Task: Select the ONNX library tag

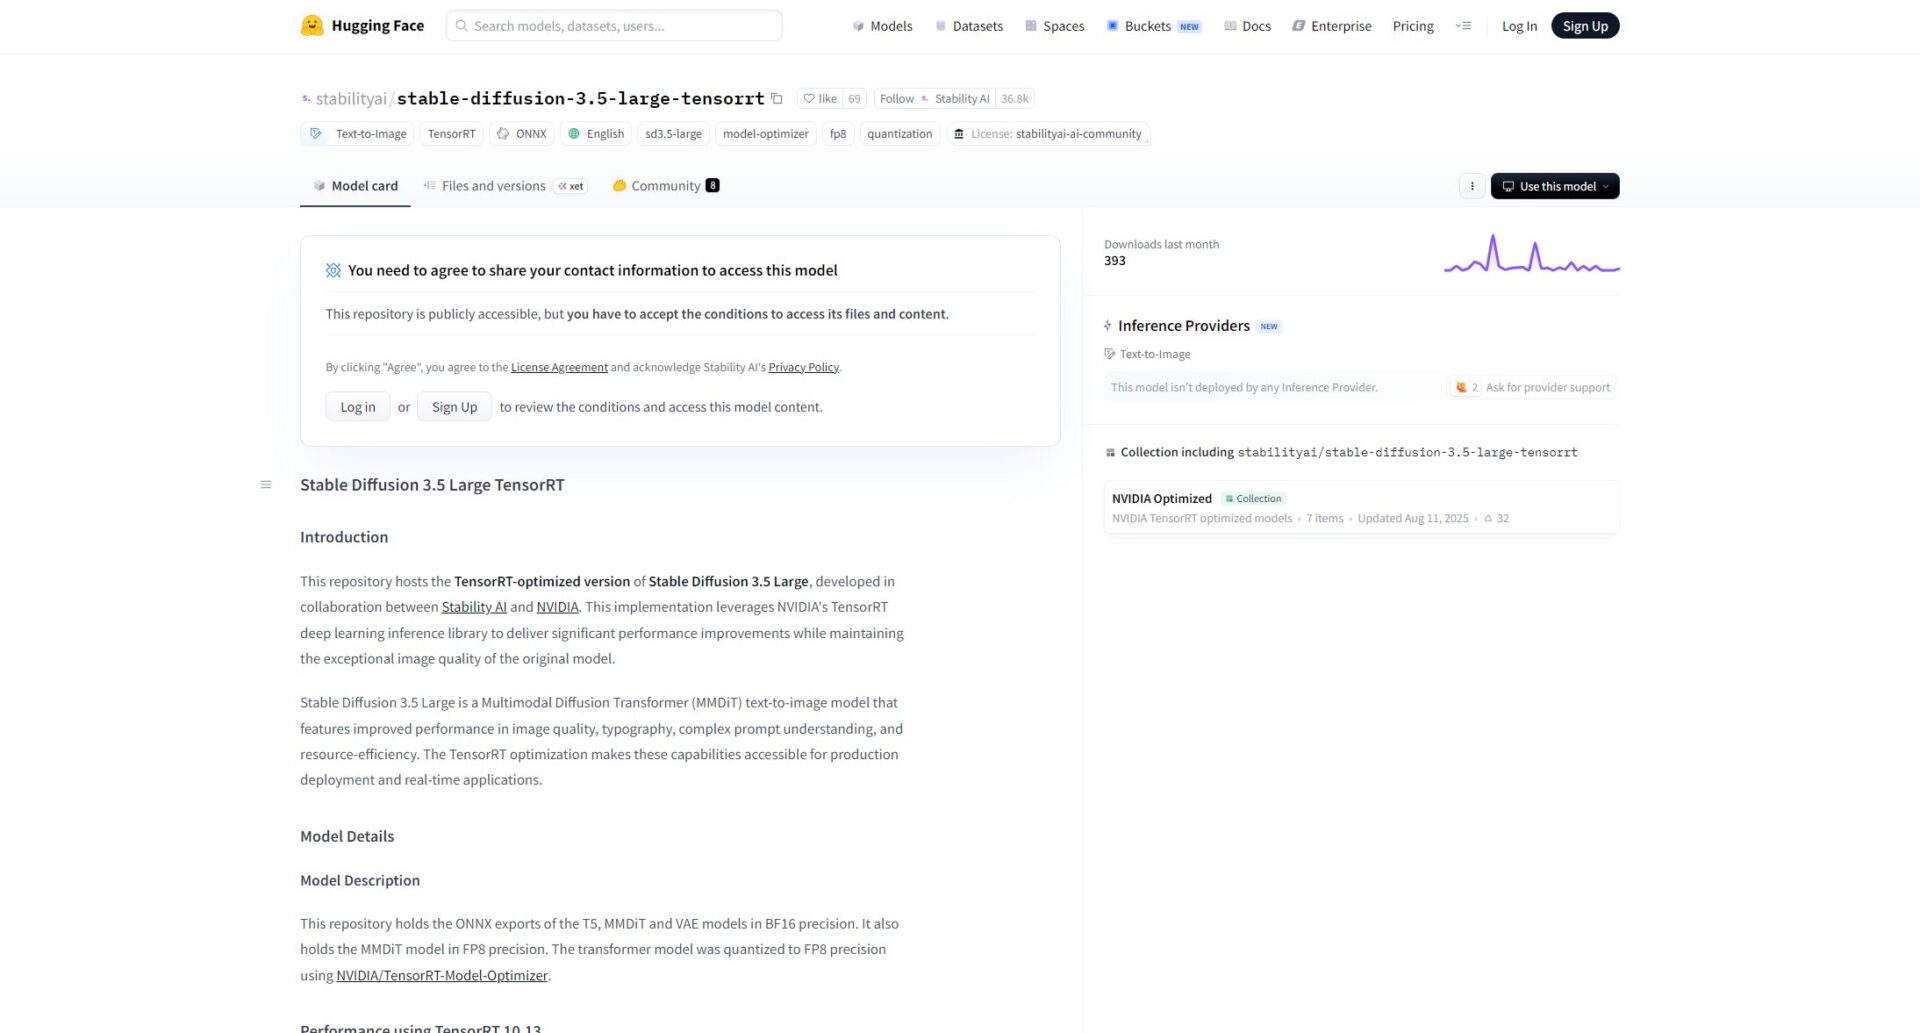Action: coord(522,134)
